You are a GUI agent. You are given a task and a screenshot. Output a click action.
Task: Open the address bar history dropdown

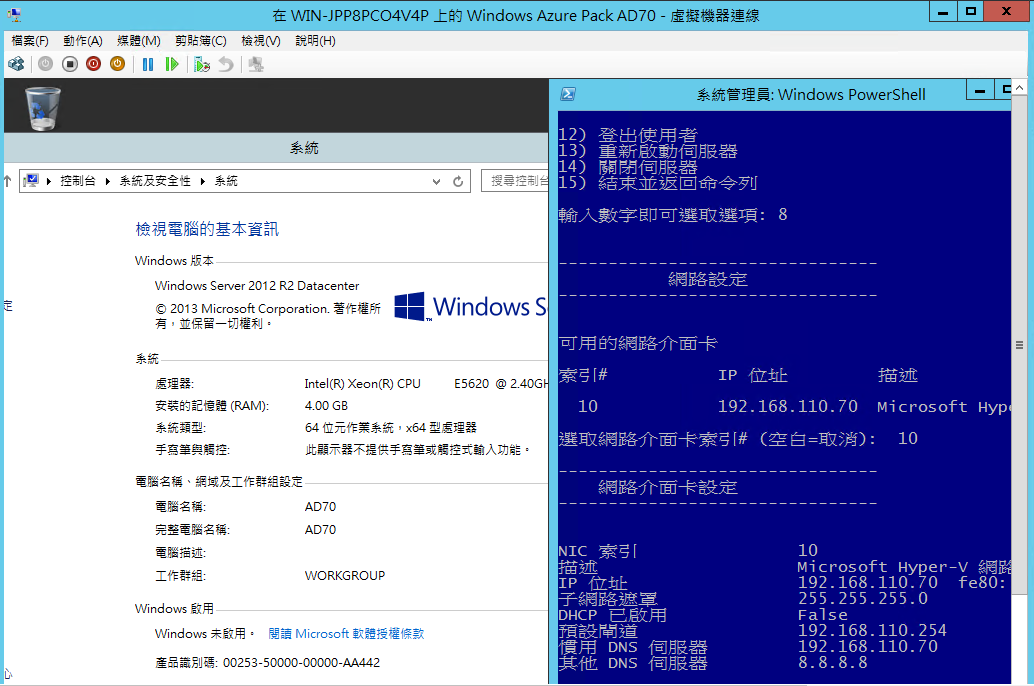[436, 181]
